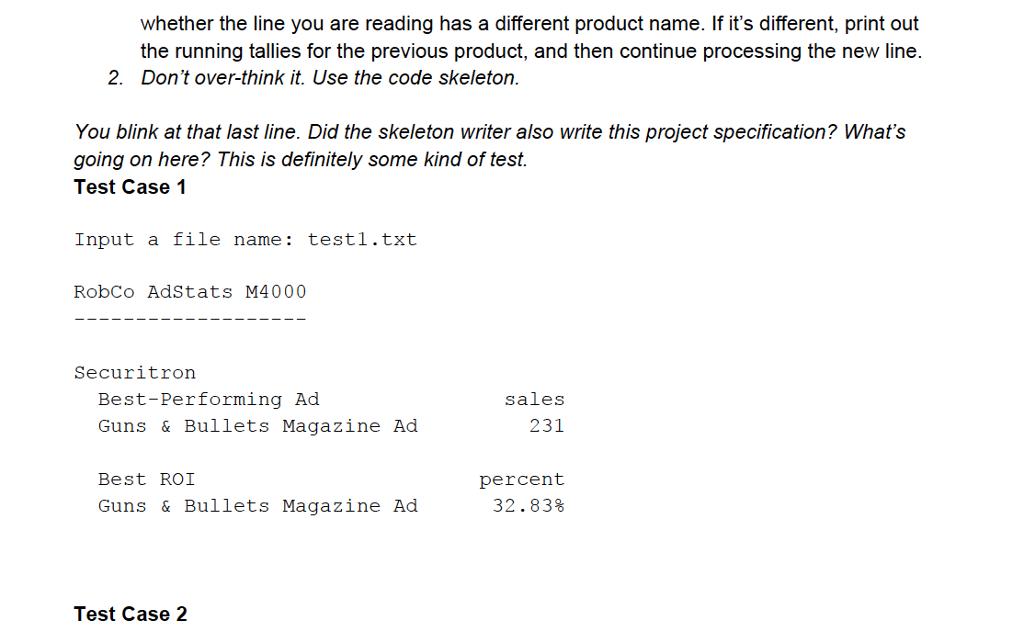Image resolution: width=1024 pixels, height=643 pixels.
Task: Click the Securitron product name
Action: [135, 373]
